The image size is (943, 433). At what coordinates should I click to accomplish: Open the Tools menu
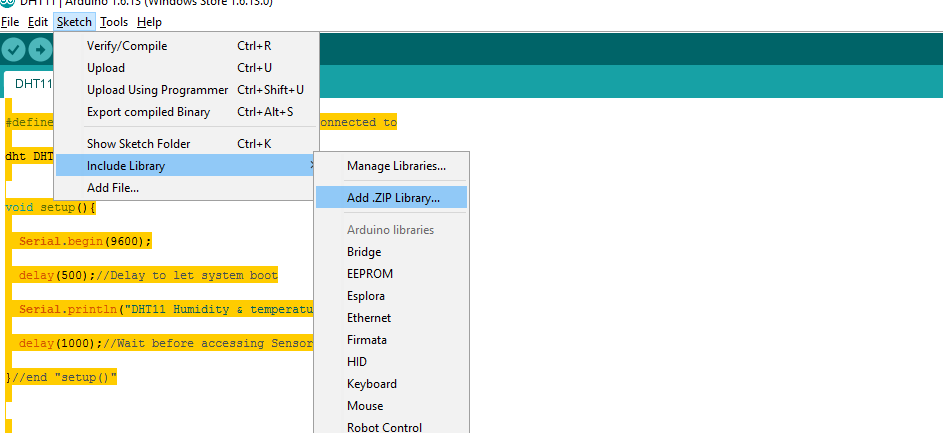pyautogui.click(x=113, y=21)
